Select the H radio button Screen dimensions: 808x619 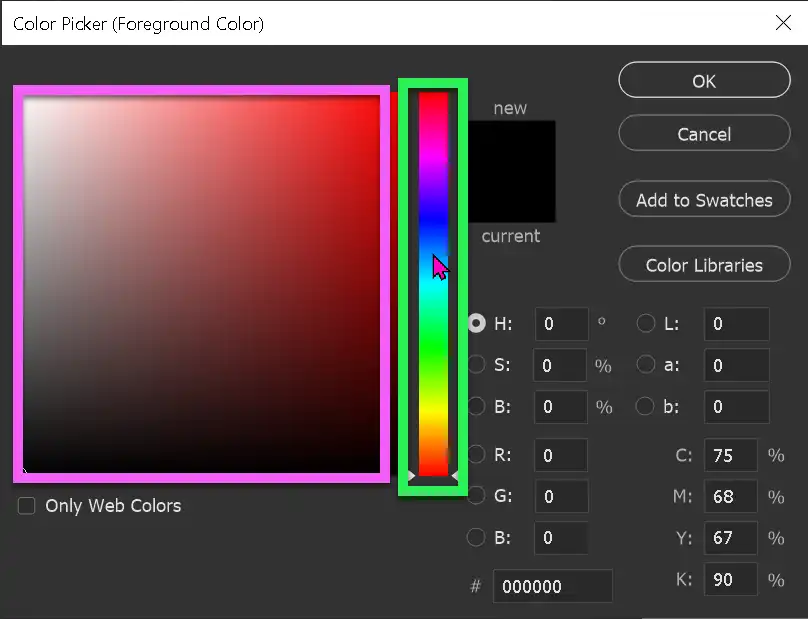coord(476,323)
